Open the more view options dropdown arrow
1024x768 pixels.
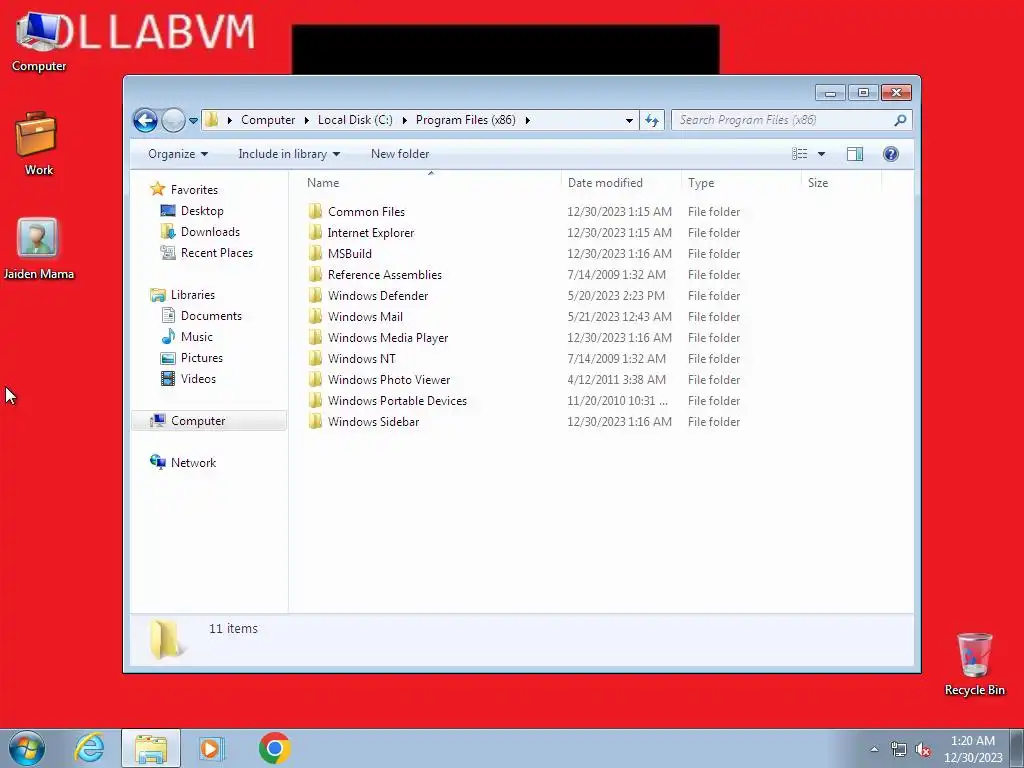click(822, 154)
